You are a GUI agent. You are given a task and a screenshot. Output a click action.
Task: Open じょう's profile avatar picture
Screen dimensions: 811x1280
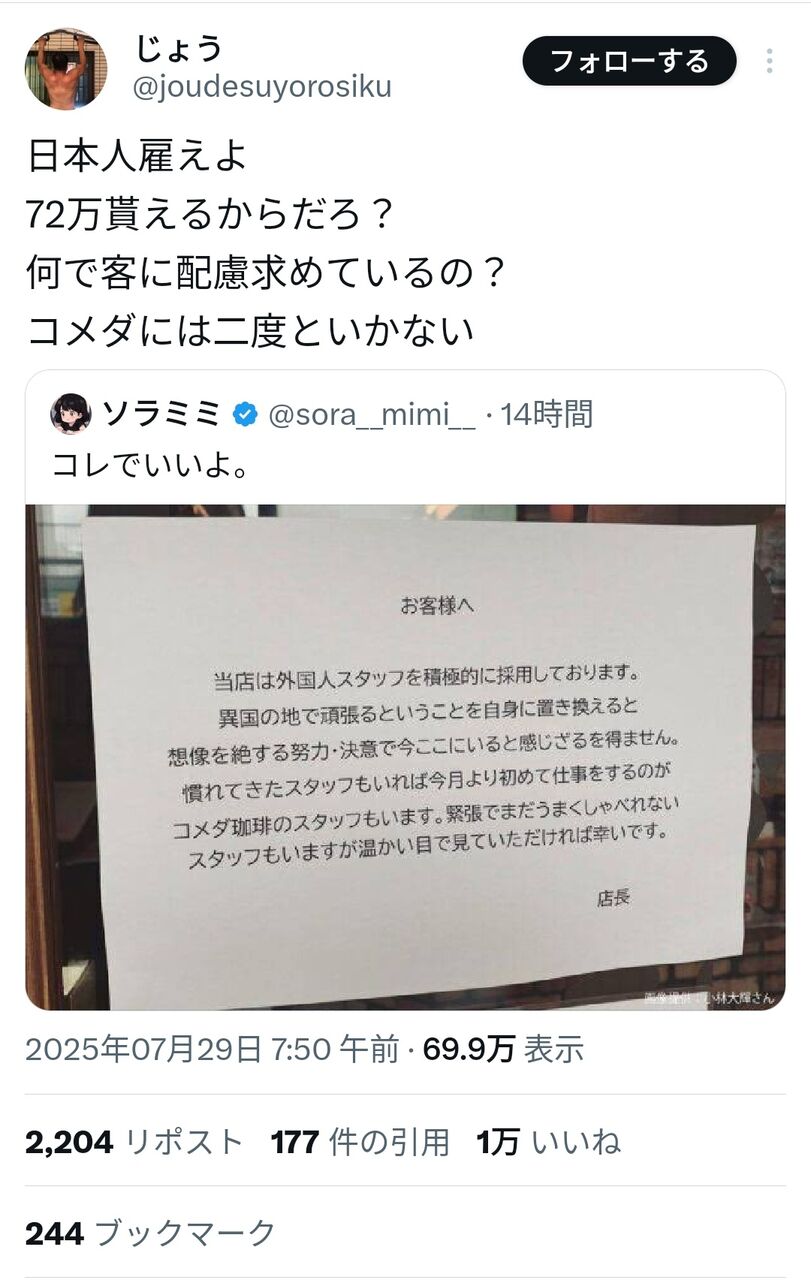(66, 68)
